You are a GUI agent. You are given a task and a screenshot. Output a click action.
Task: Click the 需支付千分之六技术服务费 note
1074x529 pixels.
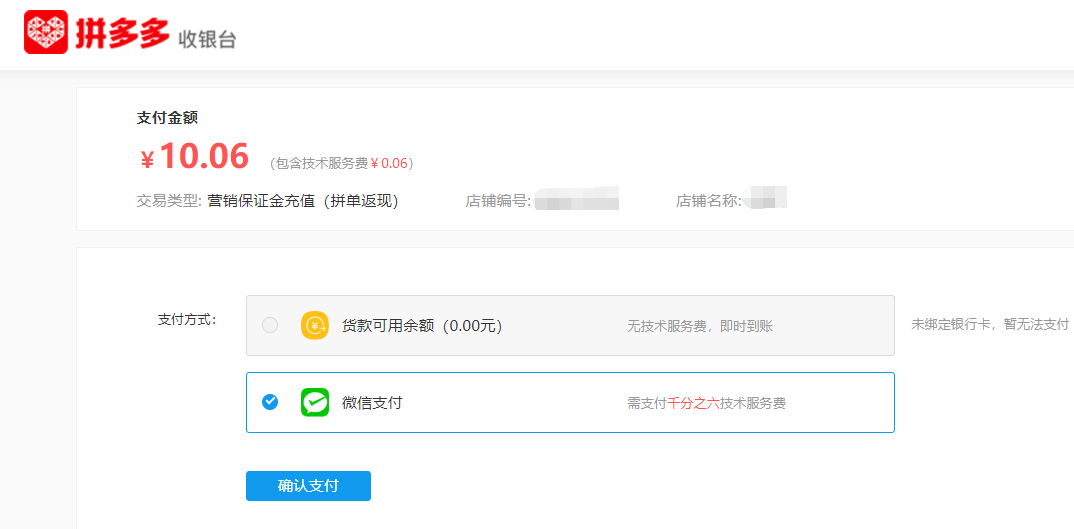click(x=706, y=404)
